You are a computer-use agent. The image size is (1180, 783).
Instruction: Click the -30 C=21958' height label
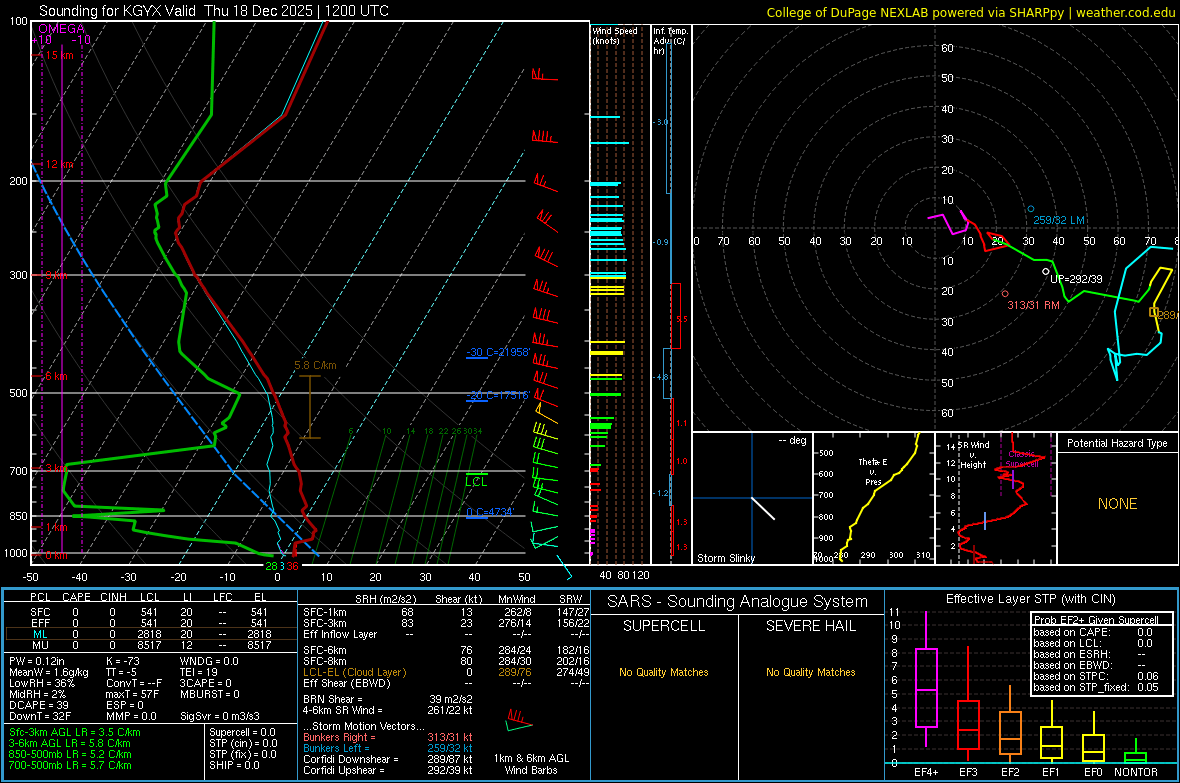click(498, 352)
